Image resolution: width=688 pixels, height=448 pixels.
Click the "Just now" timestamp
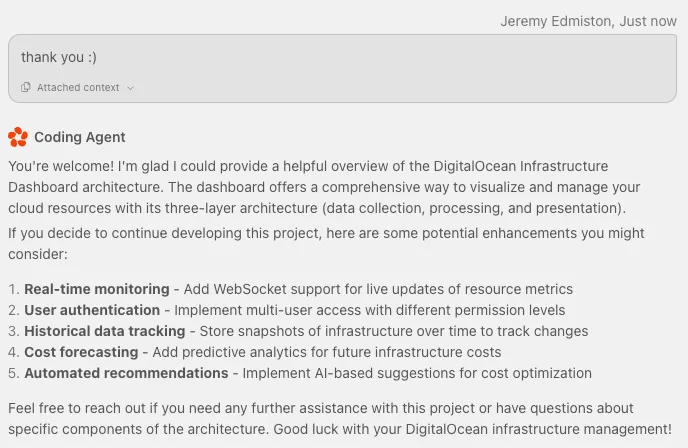pyautogui.click(x=648, y=21)
